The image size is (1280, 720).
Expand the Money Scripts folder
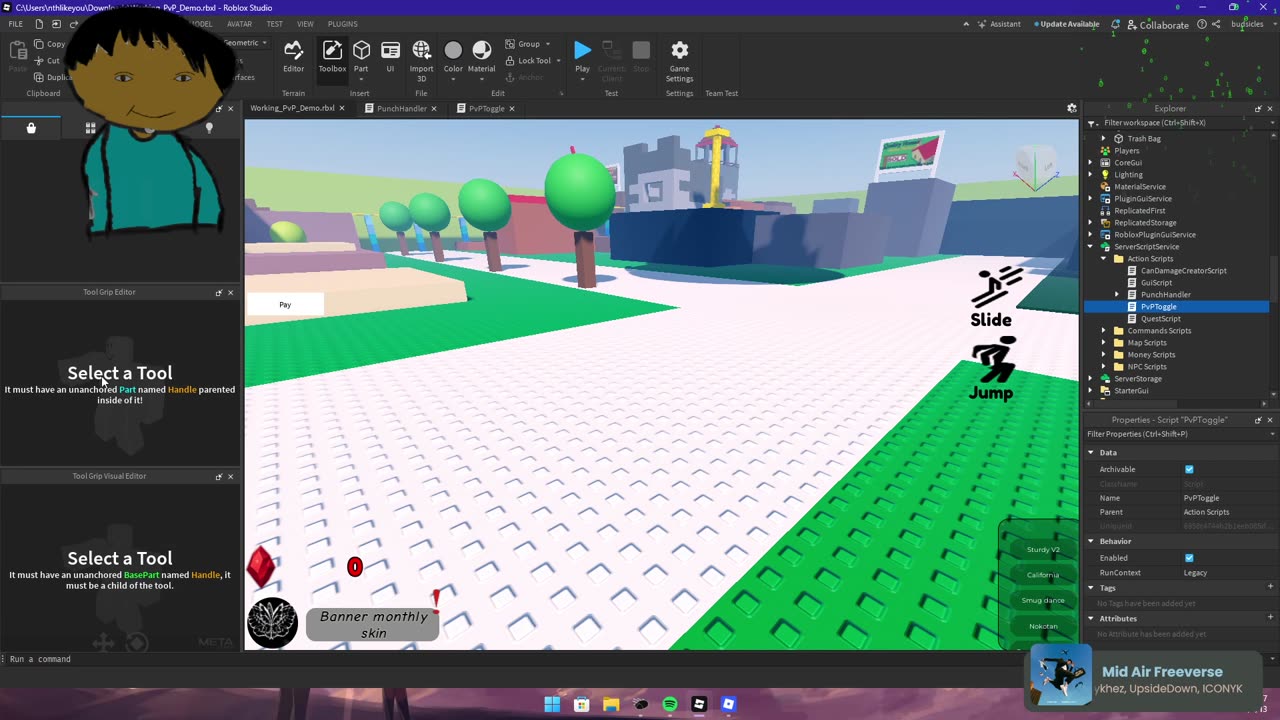pos(1104,354)
